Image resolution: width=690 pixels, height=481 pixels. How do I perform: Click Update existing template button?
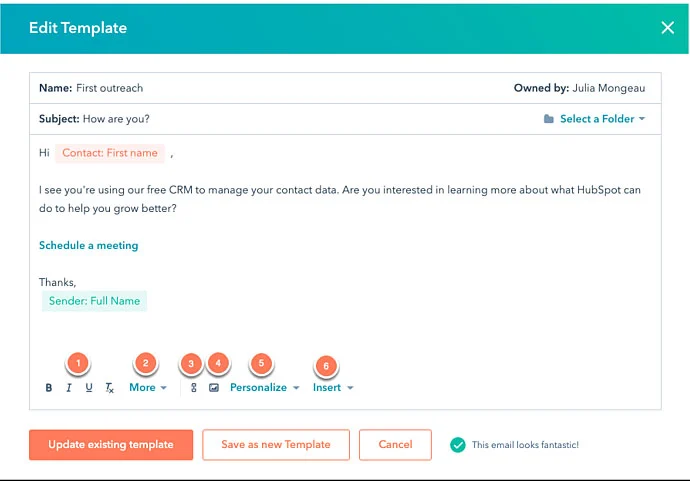click(x=111, y=445)
